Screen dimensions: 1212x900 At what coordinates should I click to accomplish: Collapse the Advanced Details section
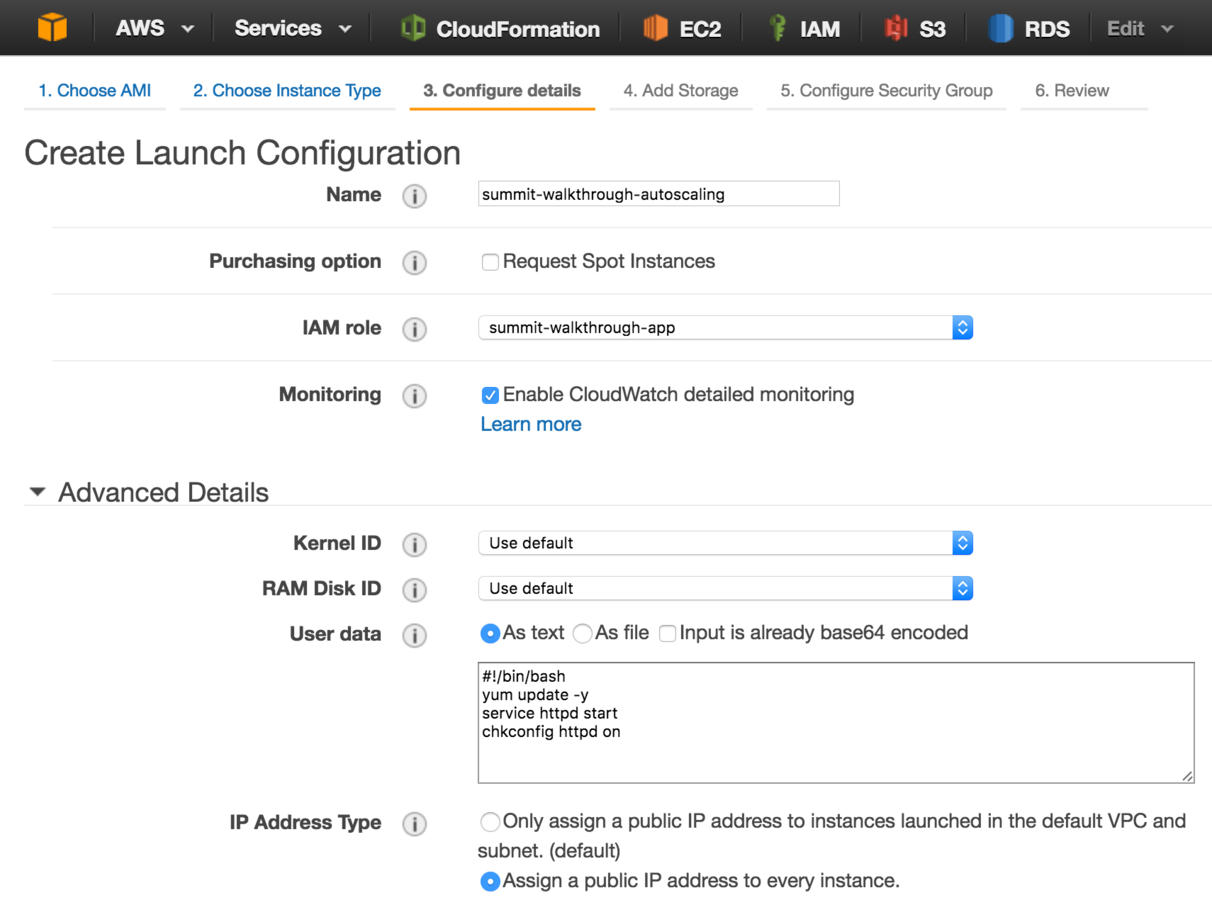(38, 492)
